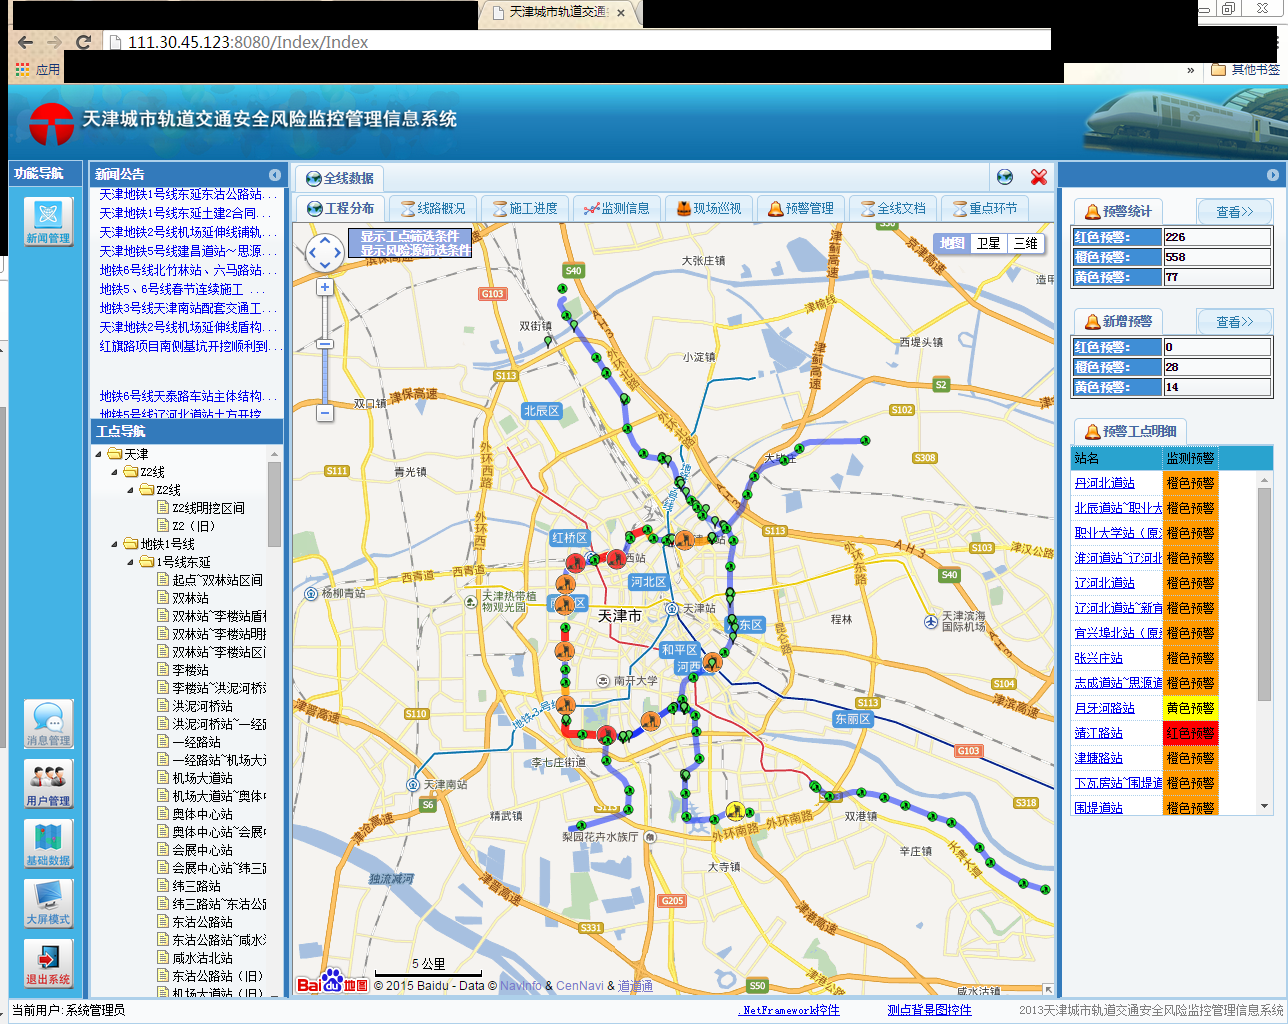Select 洪泥河桥站 in the work-site tree
1288x1024 pixels.
pos(202,706)
